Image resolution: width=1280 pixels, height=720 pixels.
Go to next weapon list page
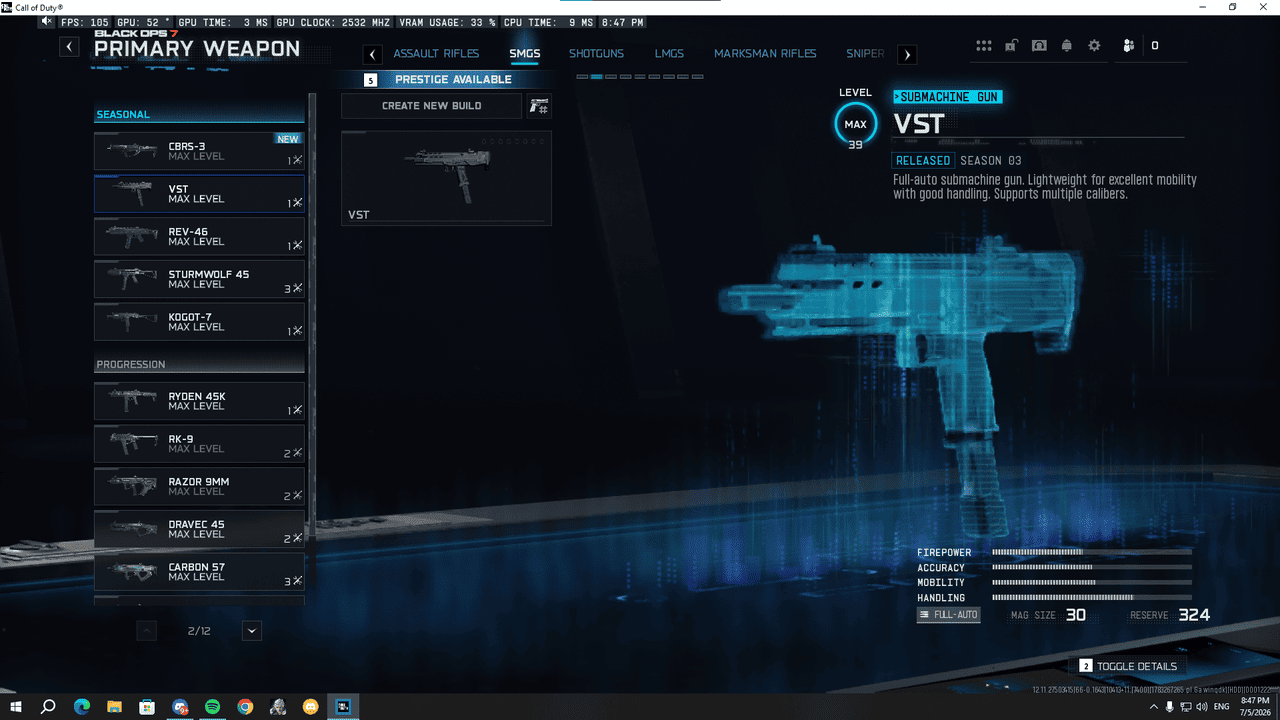[252, 630]
